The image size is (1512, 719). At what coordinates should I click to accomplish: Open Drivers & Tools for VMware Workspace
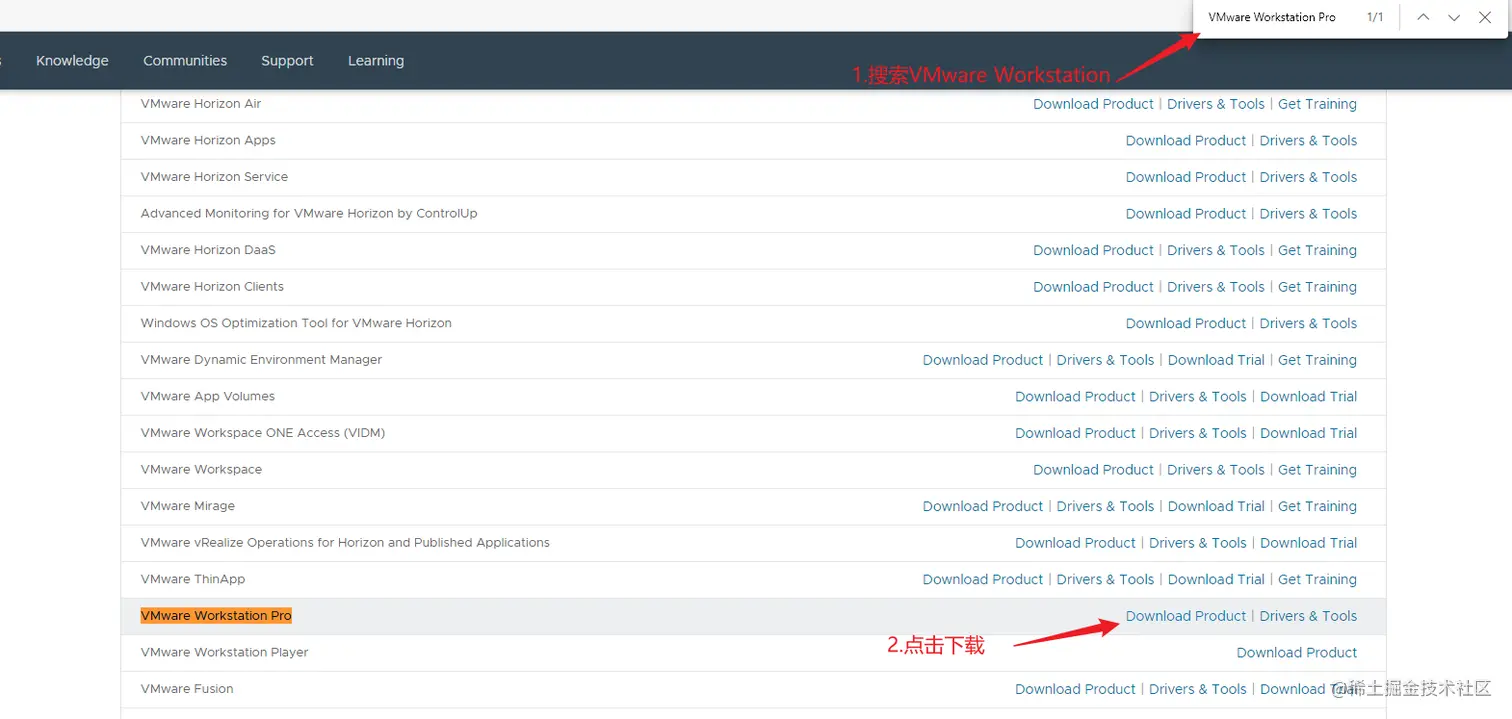click(x=1216, y=470)
